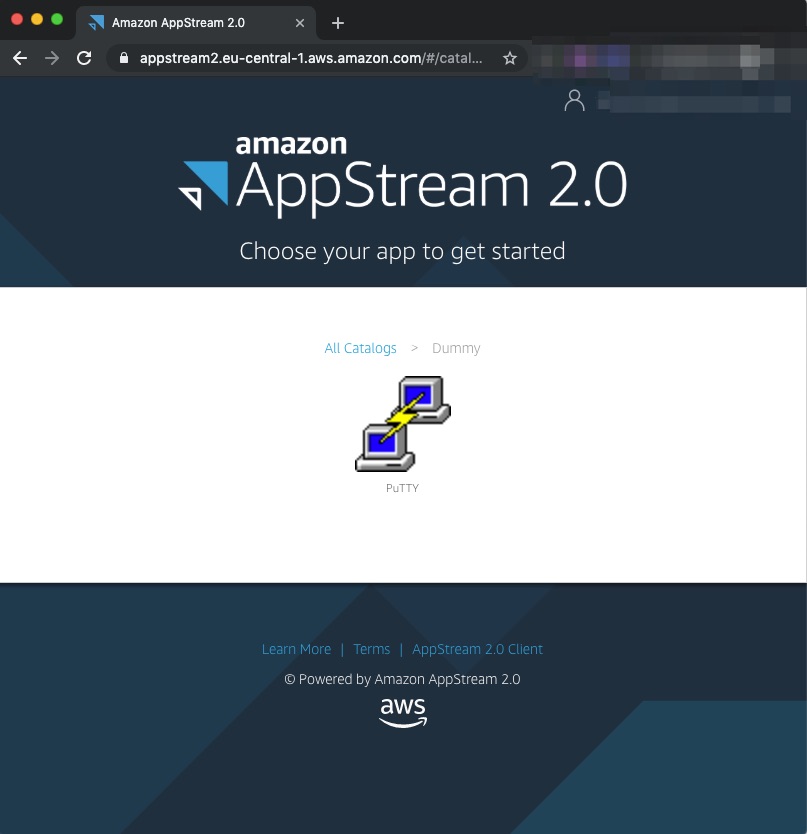This screenshot has height=834, width=807.
Task: Click the PuTTY label under the app icon
Action: [402, 488]
